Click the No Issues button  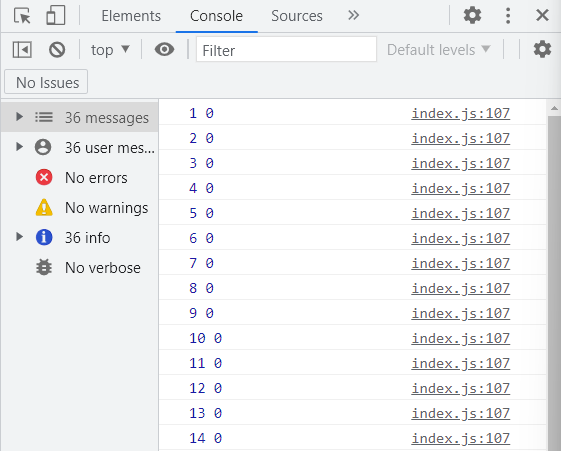(x=46, y=82)
